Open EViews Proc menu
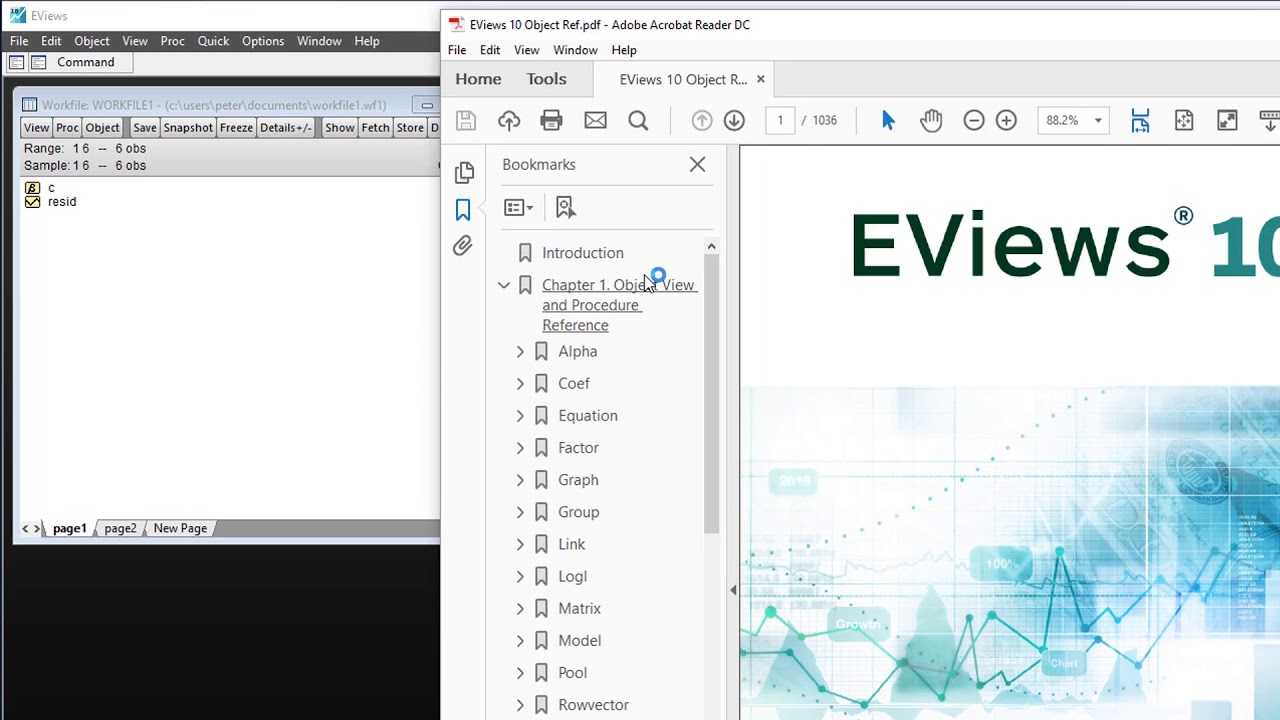Screen dimensions: 1280x720 [x=172, y=41]
